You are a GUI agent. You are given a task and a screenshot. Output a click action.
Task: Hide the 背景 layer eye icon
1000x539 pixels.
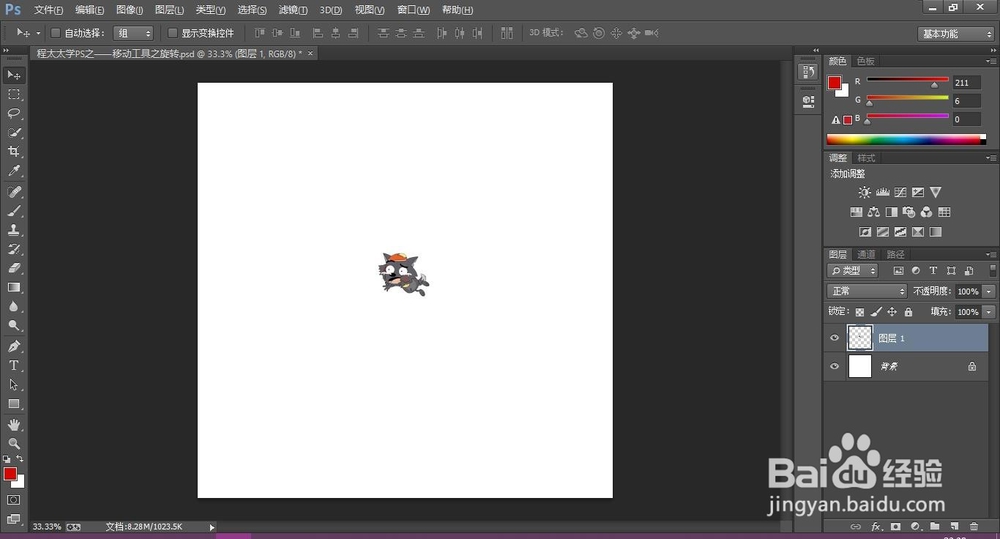coord(834,366)
